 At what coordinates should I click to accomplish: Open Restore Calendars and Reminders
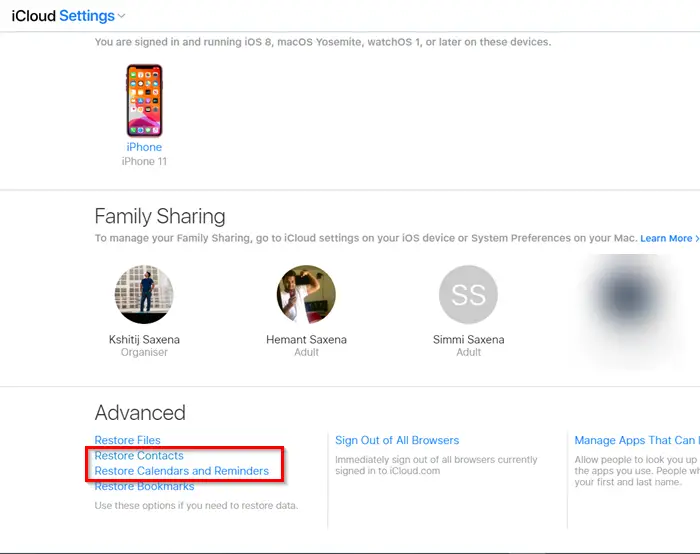(x=181, y=471)
